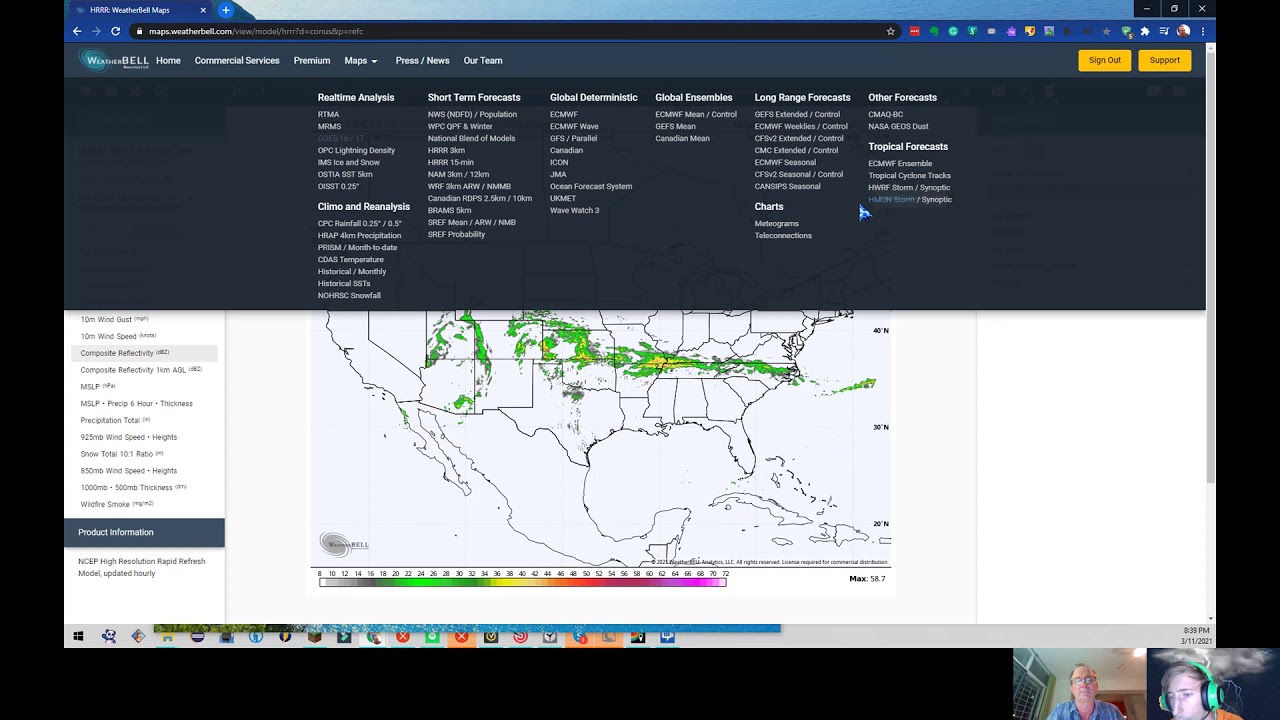
Task: Open MRMS under Realtime Analysis
Action: (x=329, y=126)
